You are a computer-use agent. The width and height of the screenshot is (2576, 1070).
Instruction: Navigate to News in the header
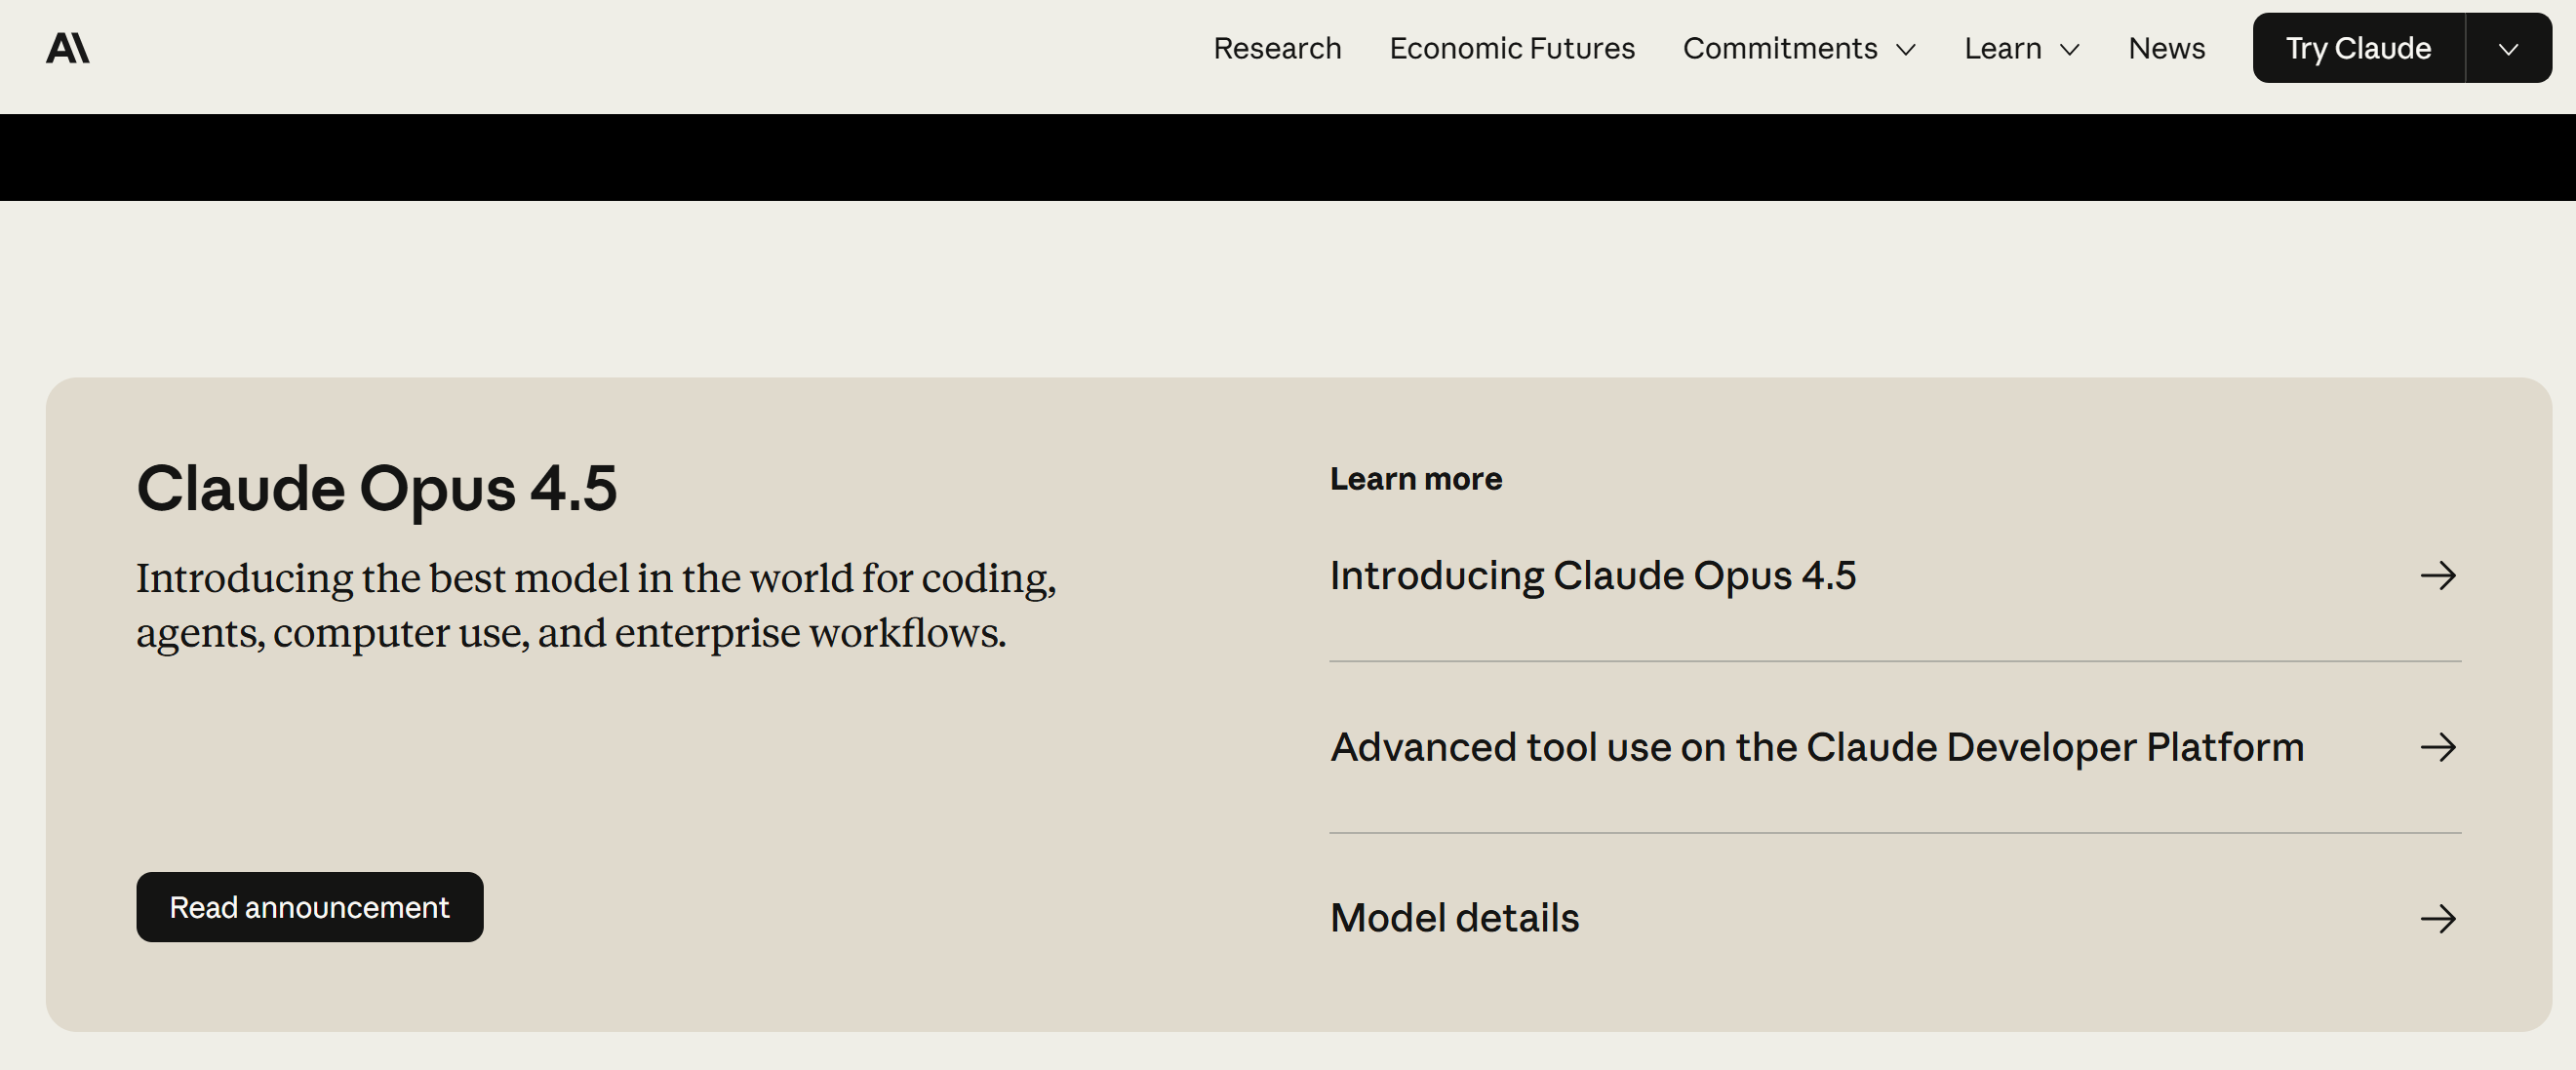2166,48
